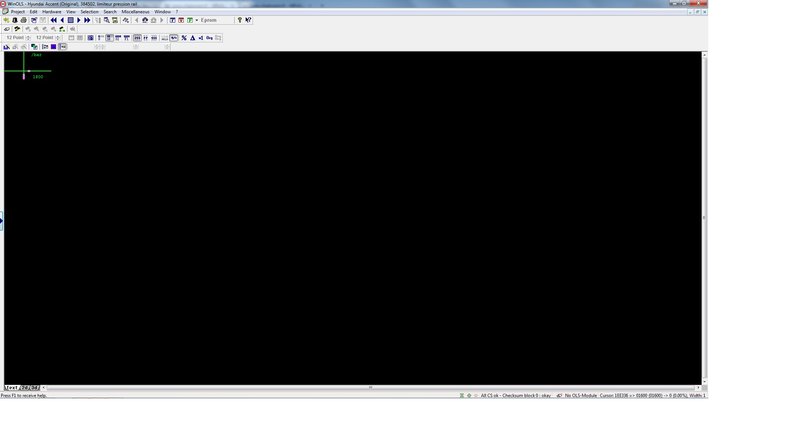Switch to the 2d tab
This screenshot has width=799, height=431.
(x=24, y=388)
